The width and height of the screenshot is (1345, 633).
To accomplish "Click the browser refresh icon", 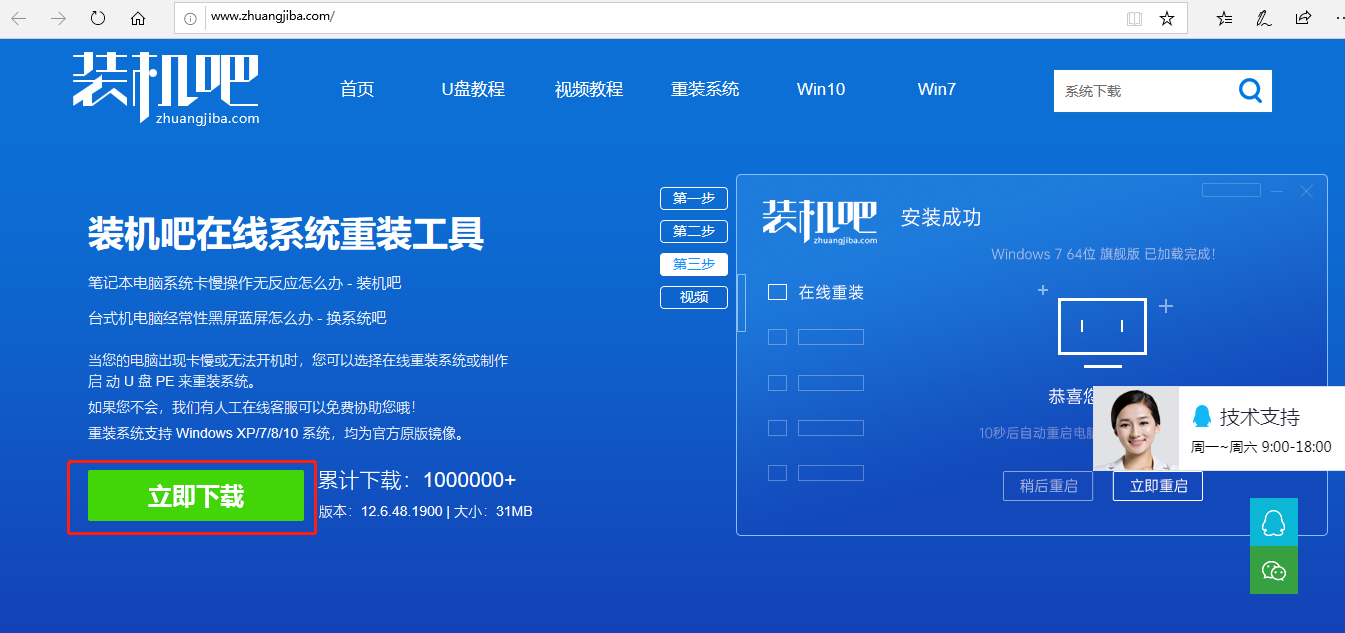I will (98, 18).
